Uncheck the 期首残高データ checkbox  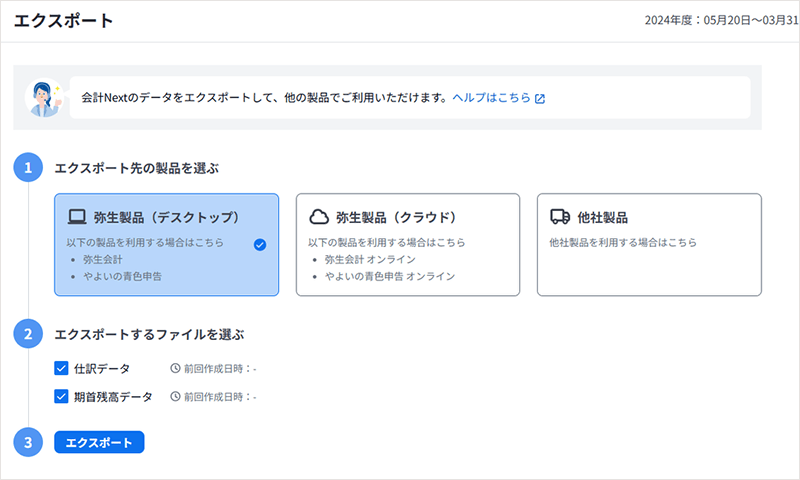(x=61, y=396)
